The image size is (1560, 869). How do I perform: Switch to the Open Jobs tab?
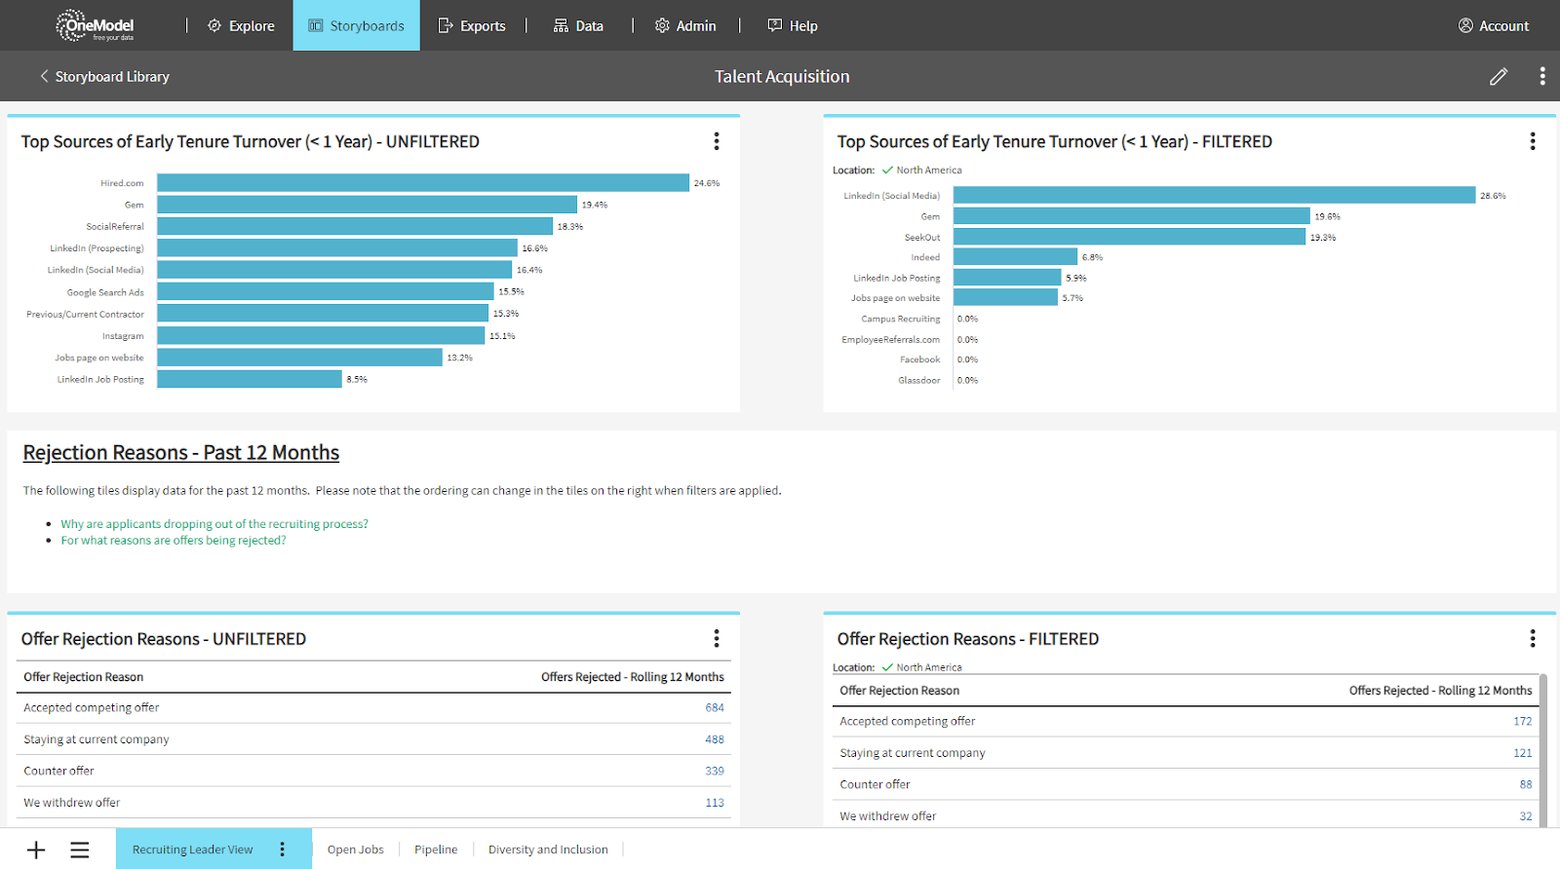[355, 849]
